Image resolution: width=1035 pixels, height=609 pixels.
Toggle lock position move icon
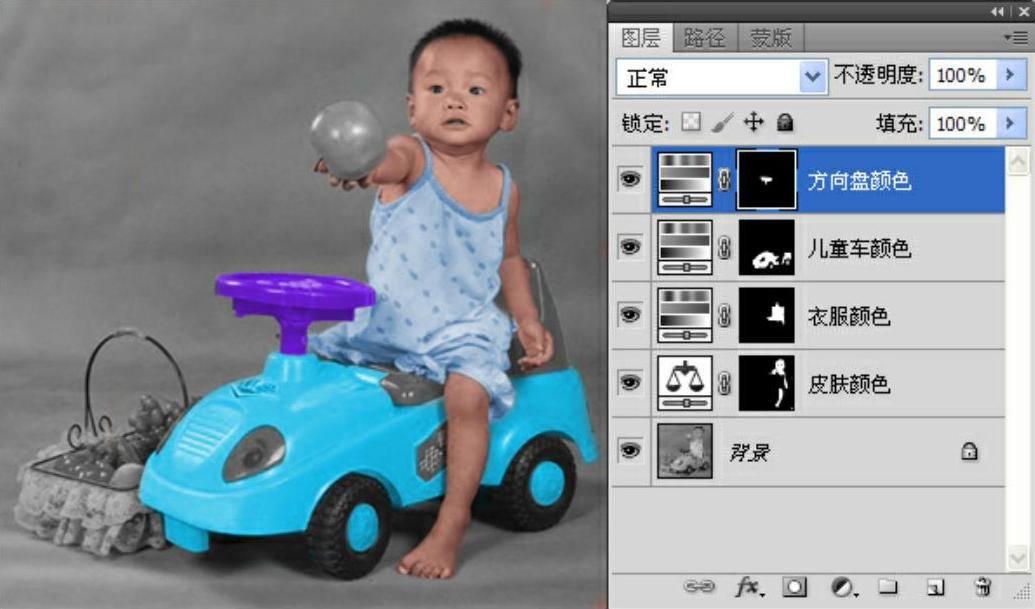753,122
